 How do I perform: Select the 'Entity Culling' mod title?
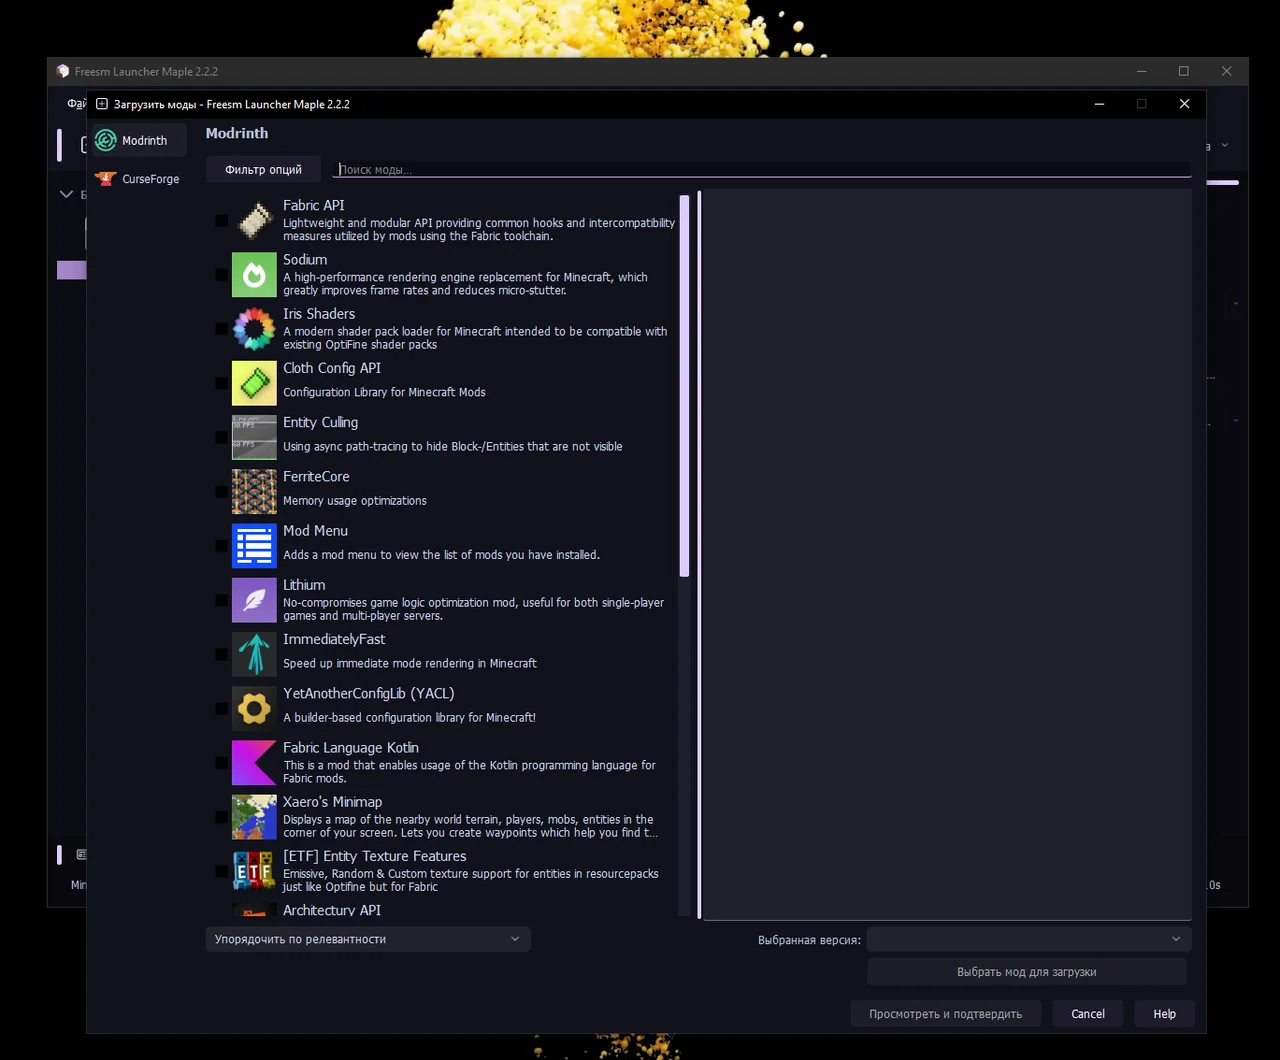pos(320,422)
